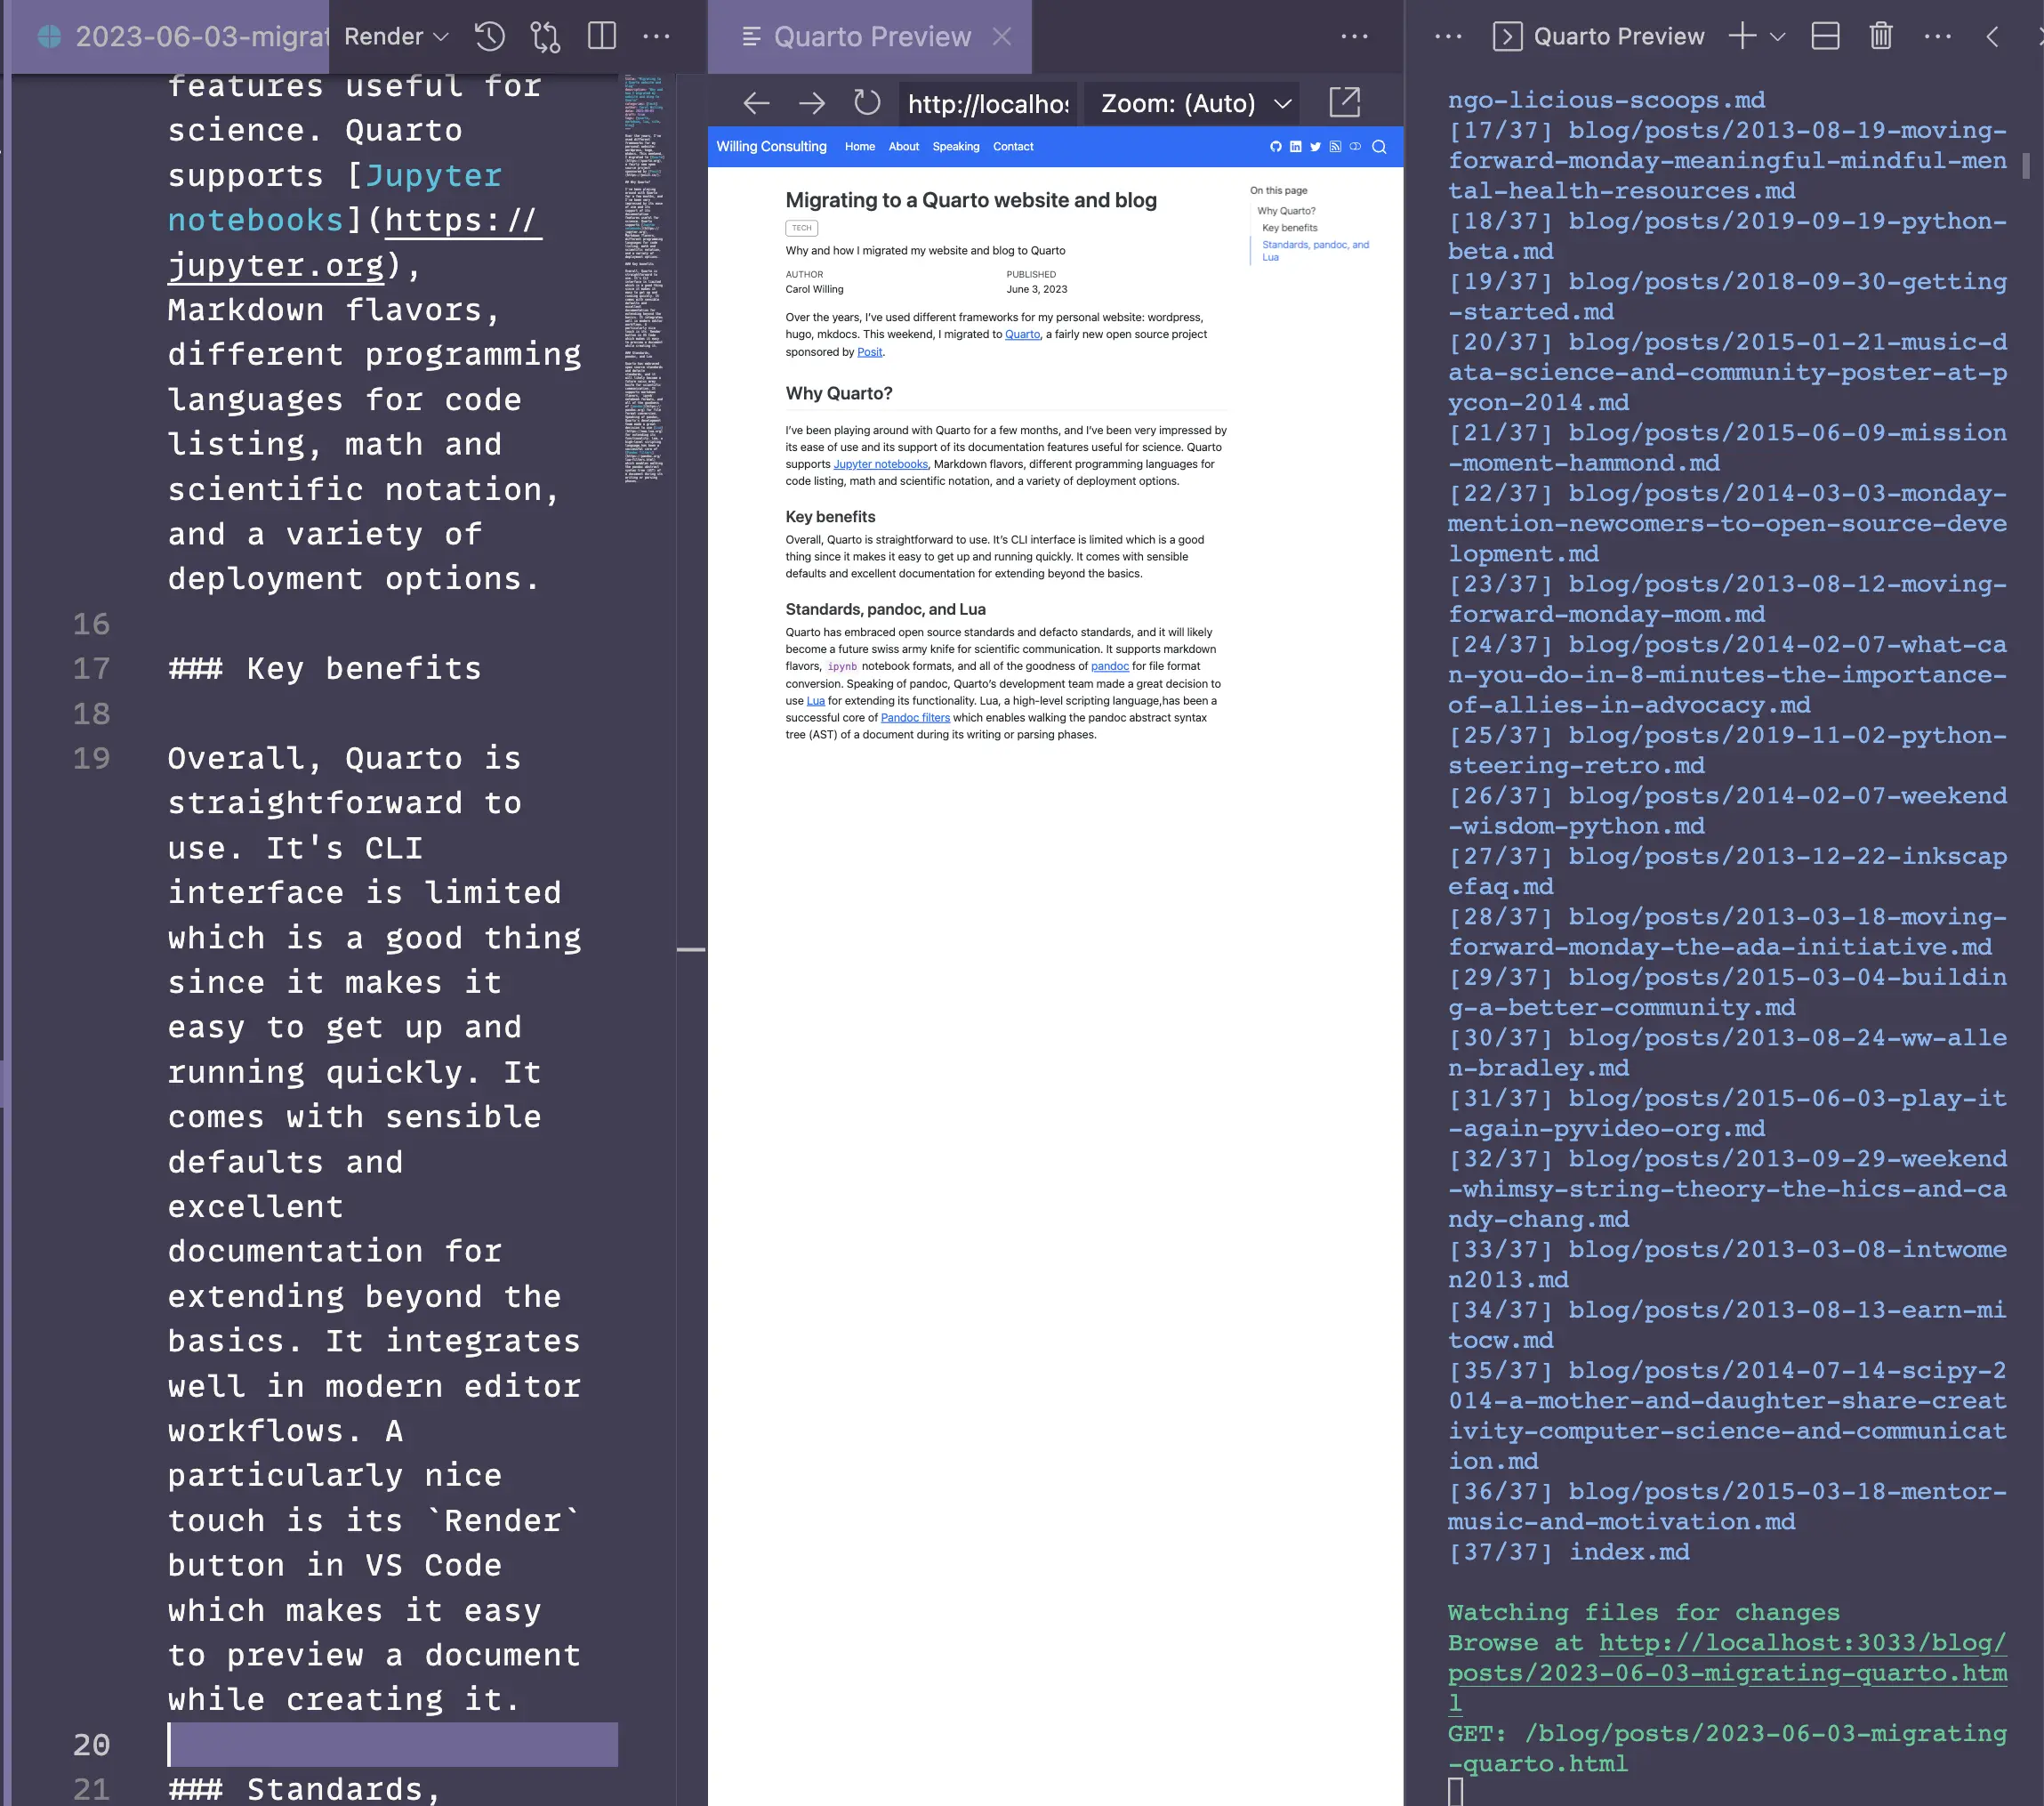Viewport: 2044px width, 1806px height.
Task: Open GitHub from the Willing Consulting navbar
Action: pyautogui.click(x=1275, y=146)
